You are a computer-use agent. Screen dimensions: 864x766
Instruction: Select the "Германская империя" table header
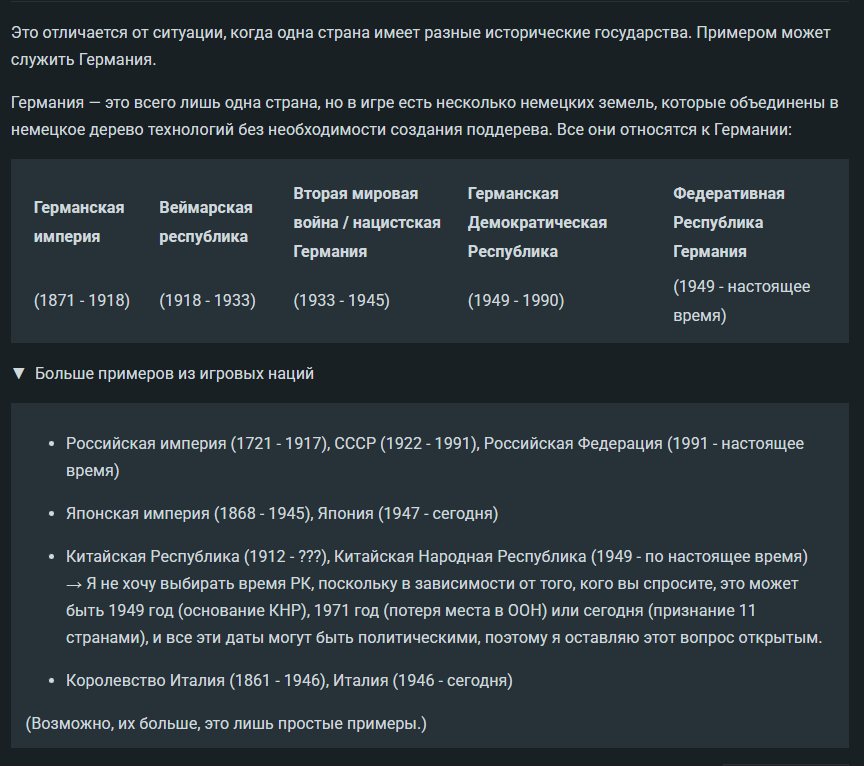tap(79, 222)
